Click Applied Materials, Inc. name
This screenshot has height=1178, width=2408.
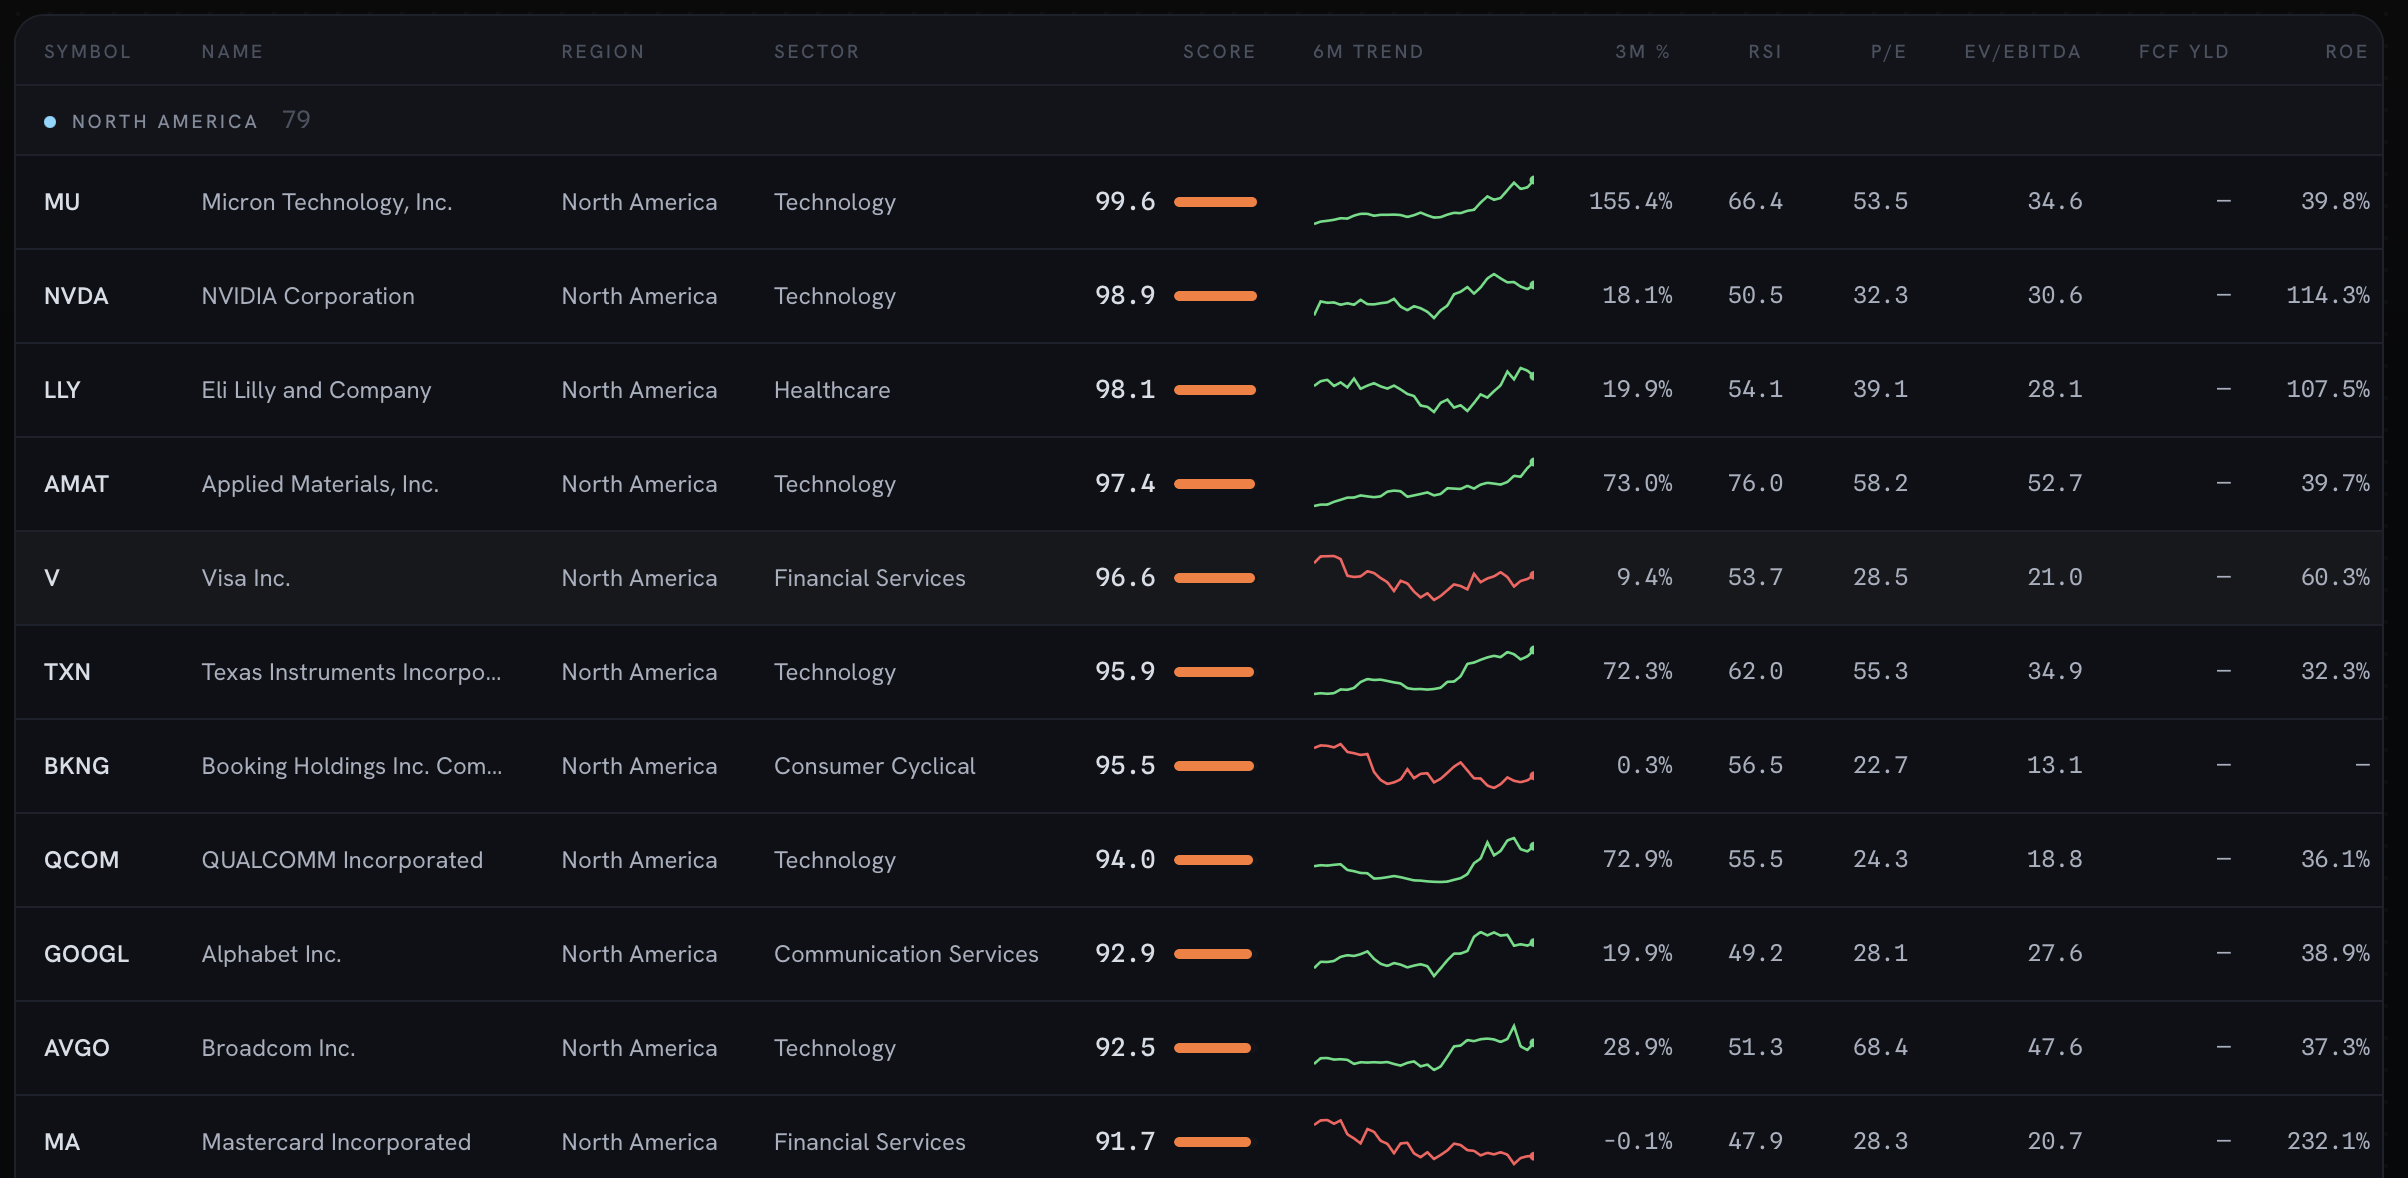(x=320, y=484)
